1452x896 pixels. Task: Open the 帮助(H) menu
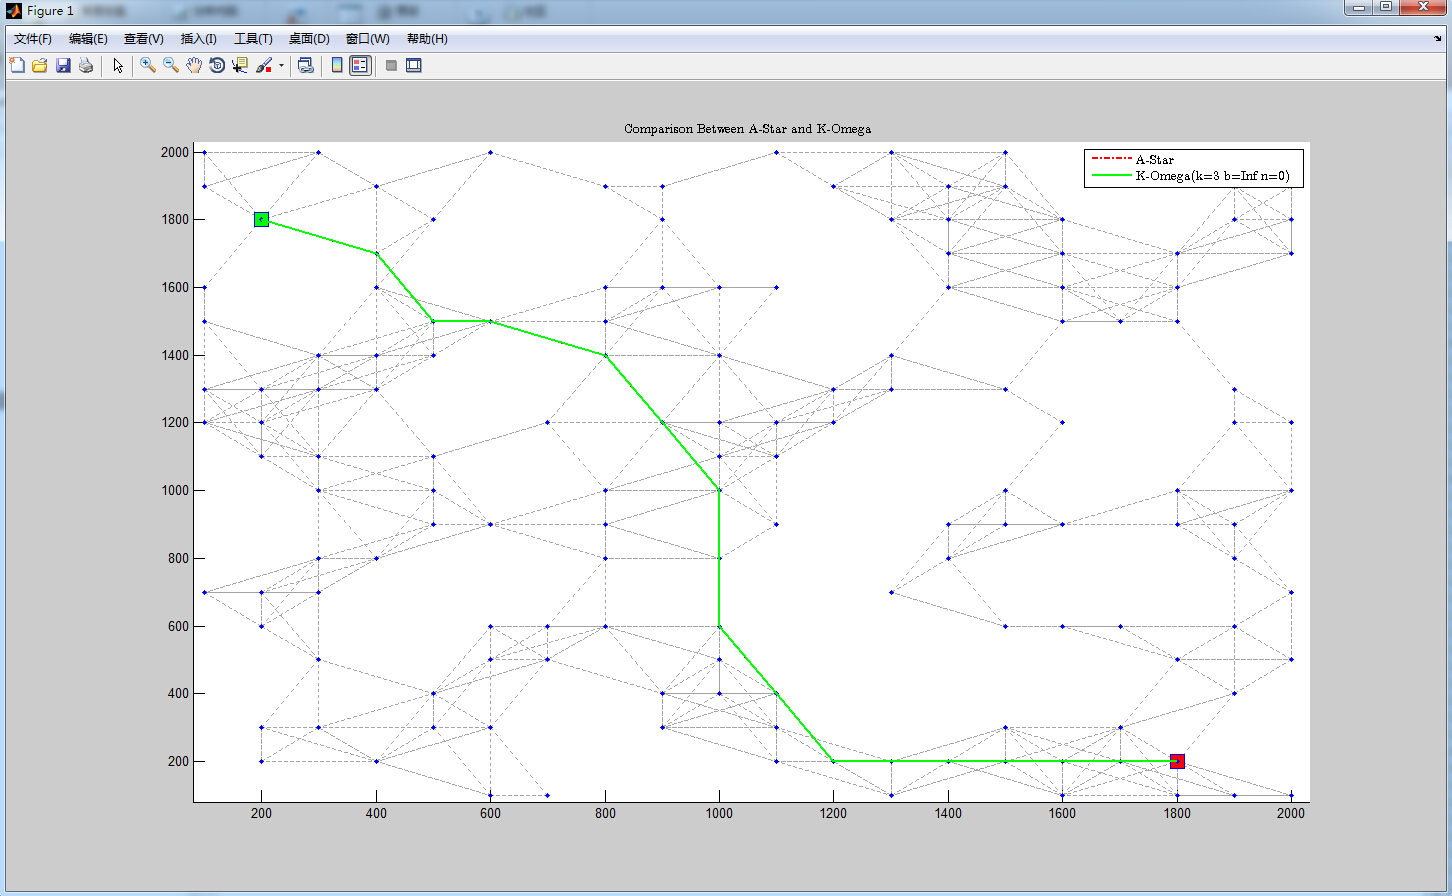(427, 39)
